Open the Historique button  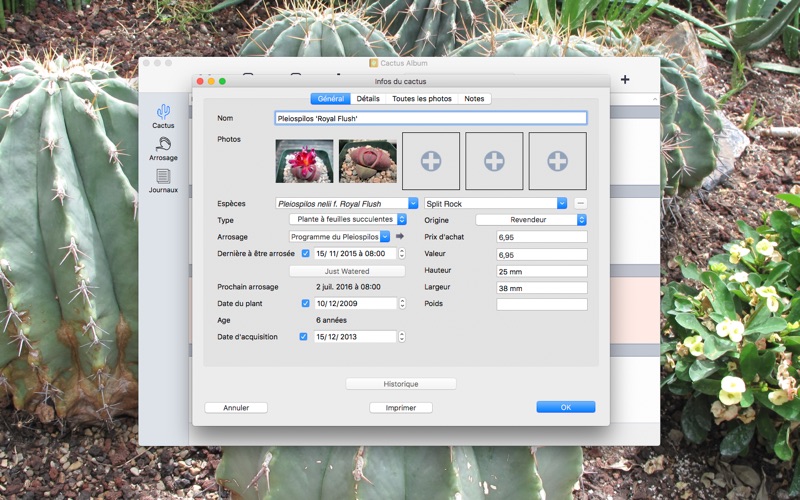(401, 384)
